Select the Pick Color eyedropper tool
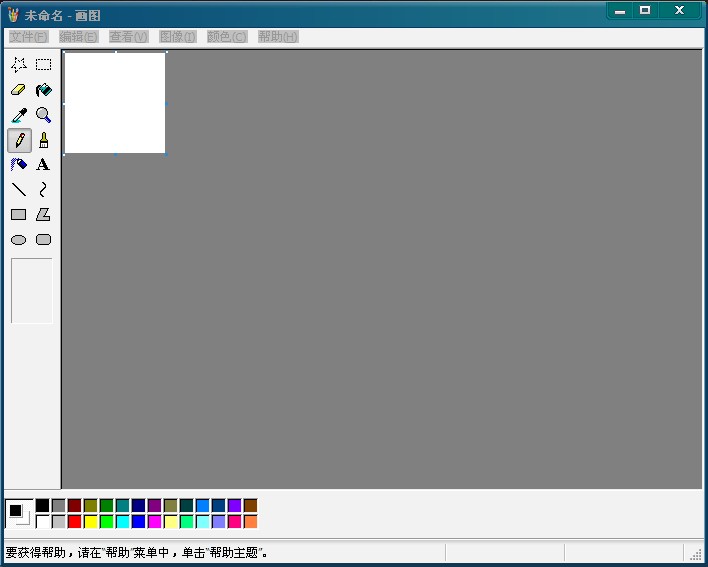This screenshot has width=708, height=567. tap(19, 115)
